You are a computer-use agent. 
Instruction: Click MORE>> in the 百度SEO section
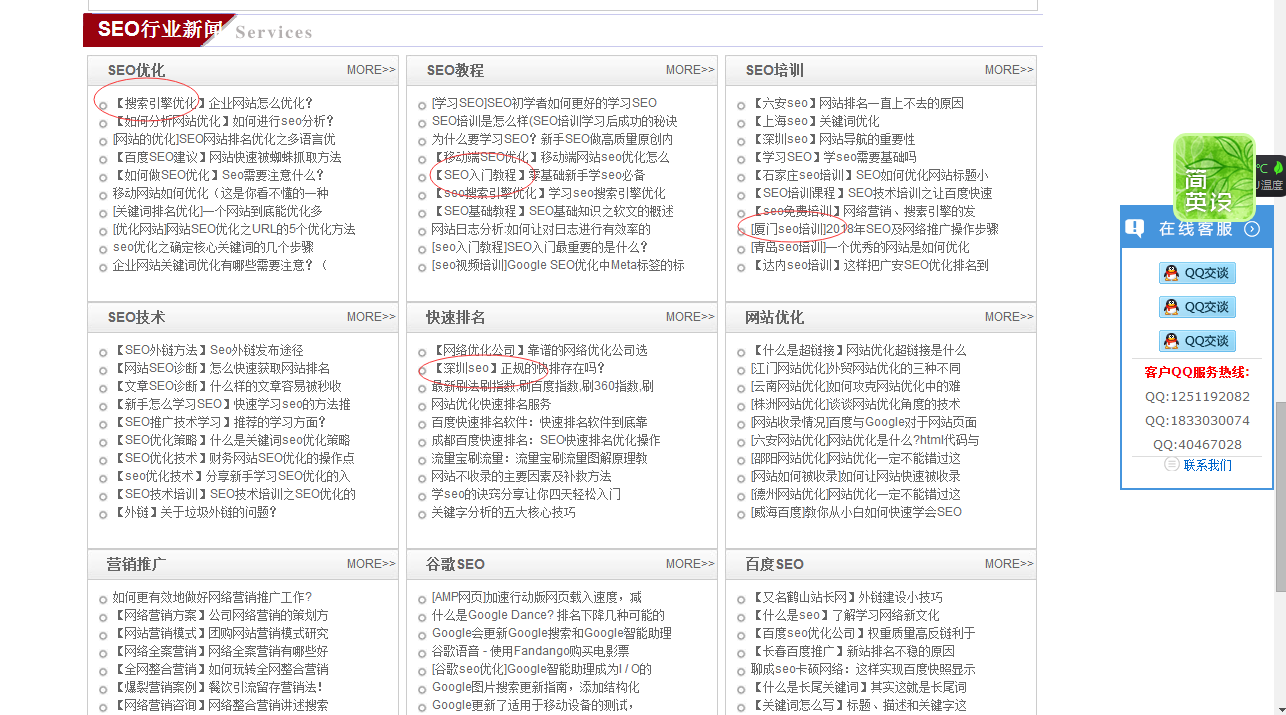1008,563
